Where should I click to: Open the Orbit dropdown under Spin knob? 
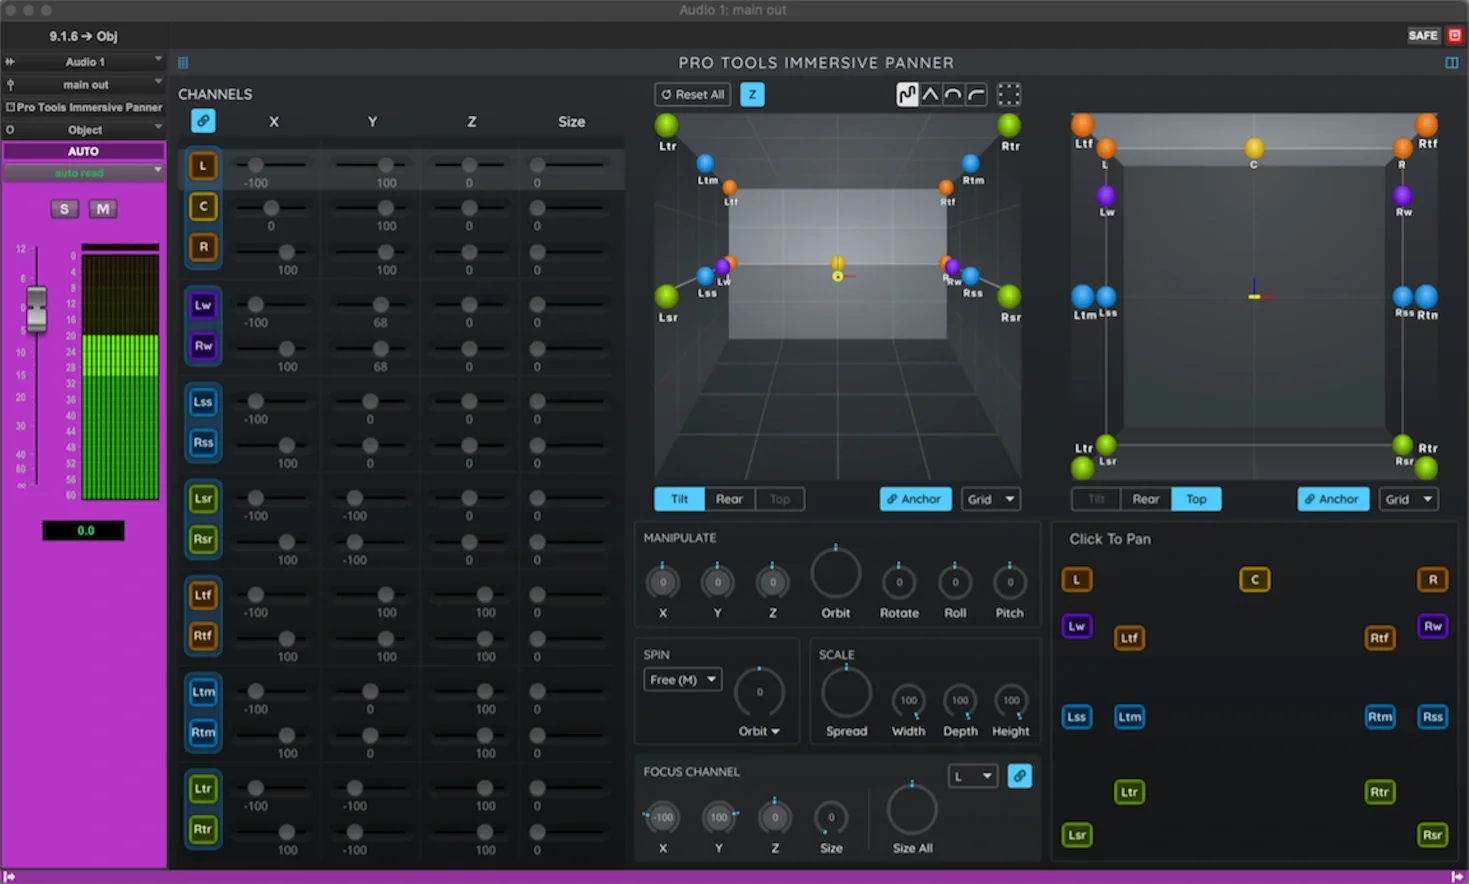pyautogui.click(x=759, y=731)
